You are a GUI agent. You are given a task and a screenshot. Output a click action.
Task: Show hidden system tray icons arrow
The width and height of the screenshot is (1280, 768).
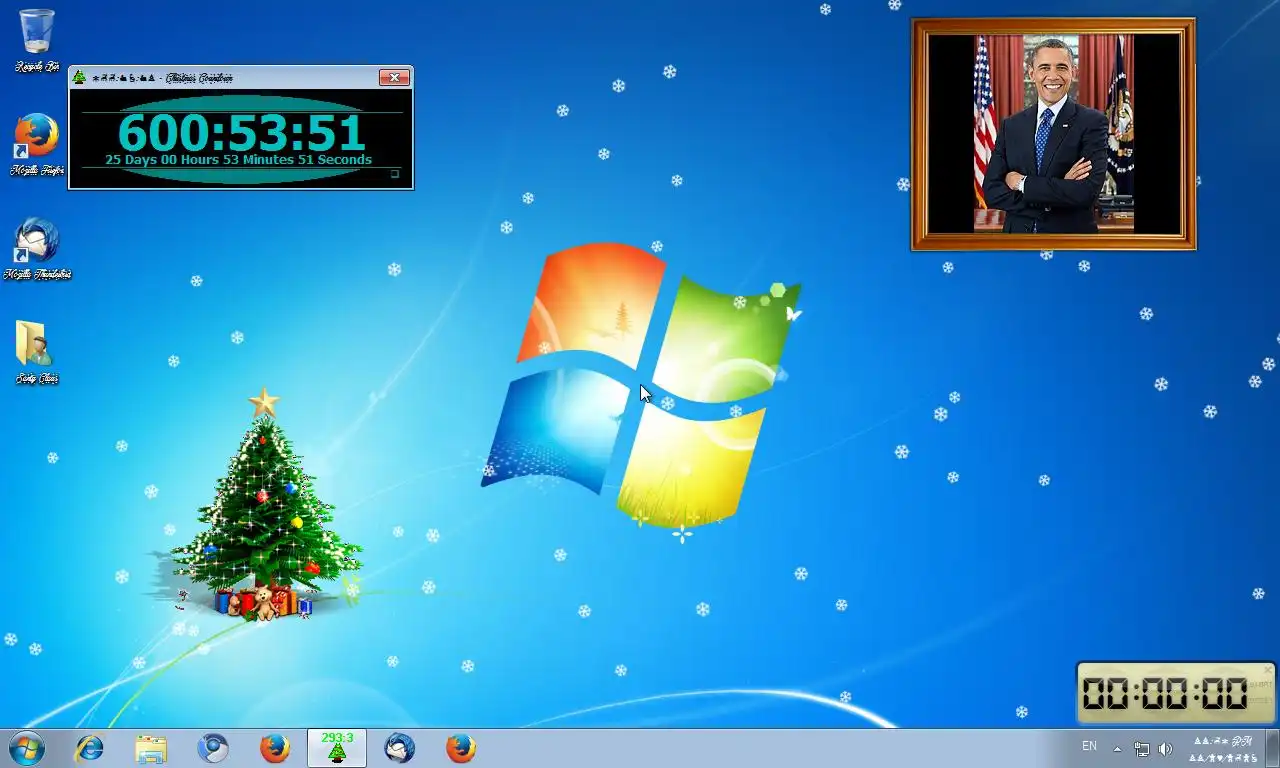point(1117,749)
